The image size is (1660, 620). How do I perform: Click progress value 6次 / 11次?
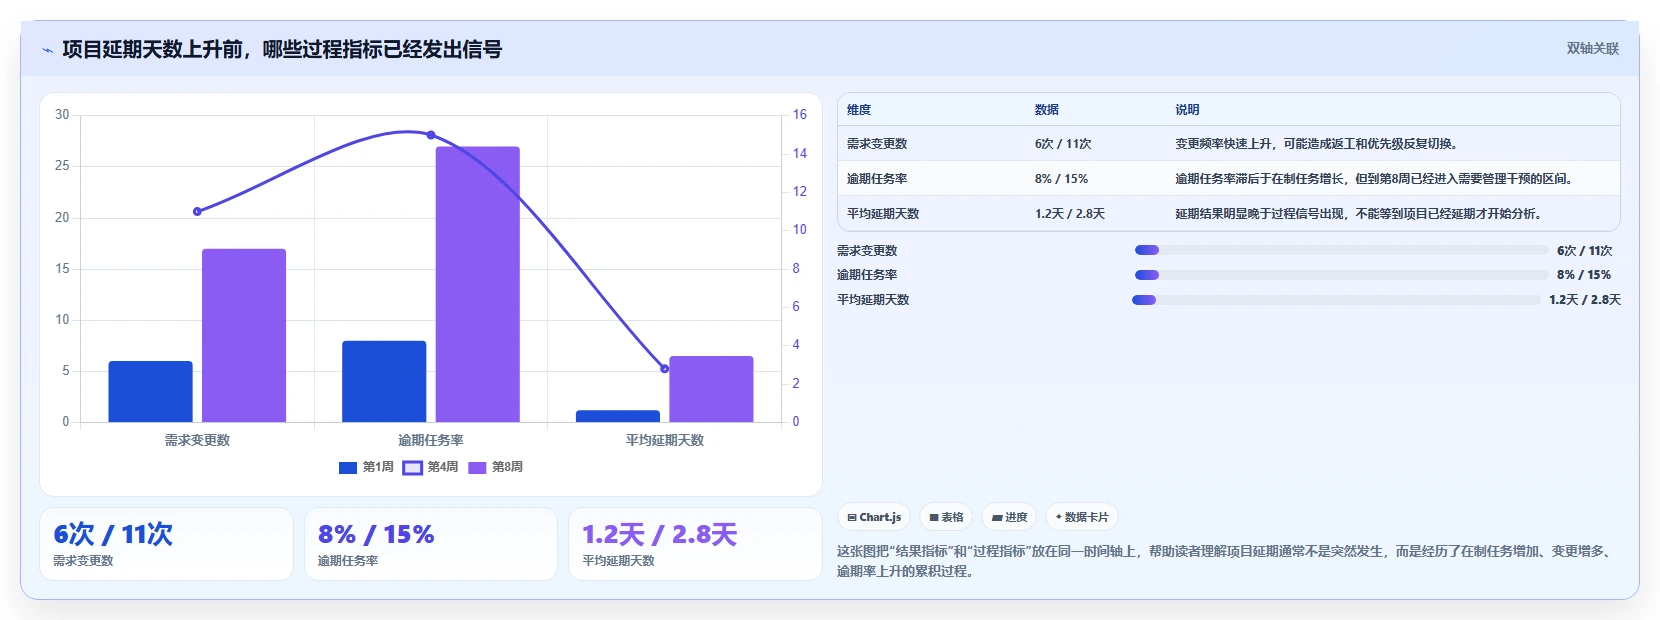[x=1584, y=251]
